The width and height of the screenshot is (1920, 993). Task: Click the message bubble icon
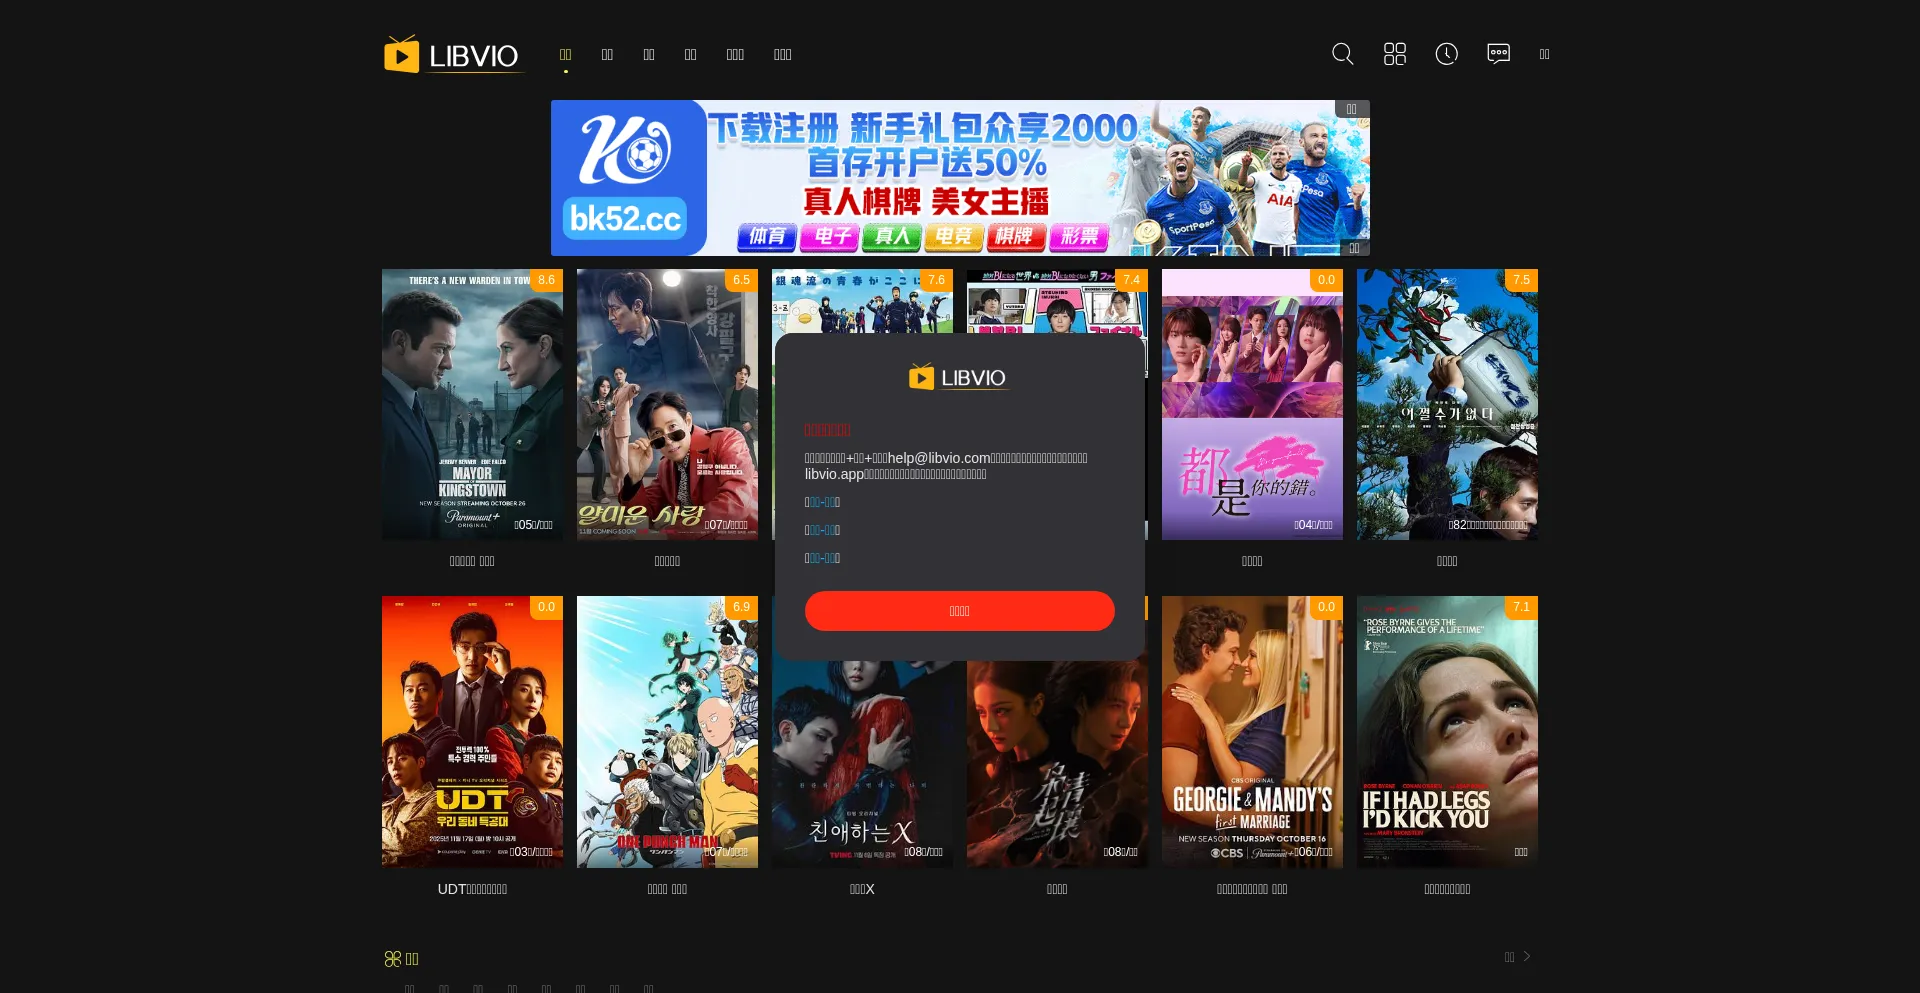[1498, 54]
